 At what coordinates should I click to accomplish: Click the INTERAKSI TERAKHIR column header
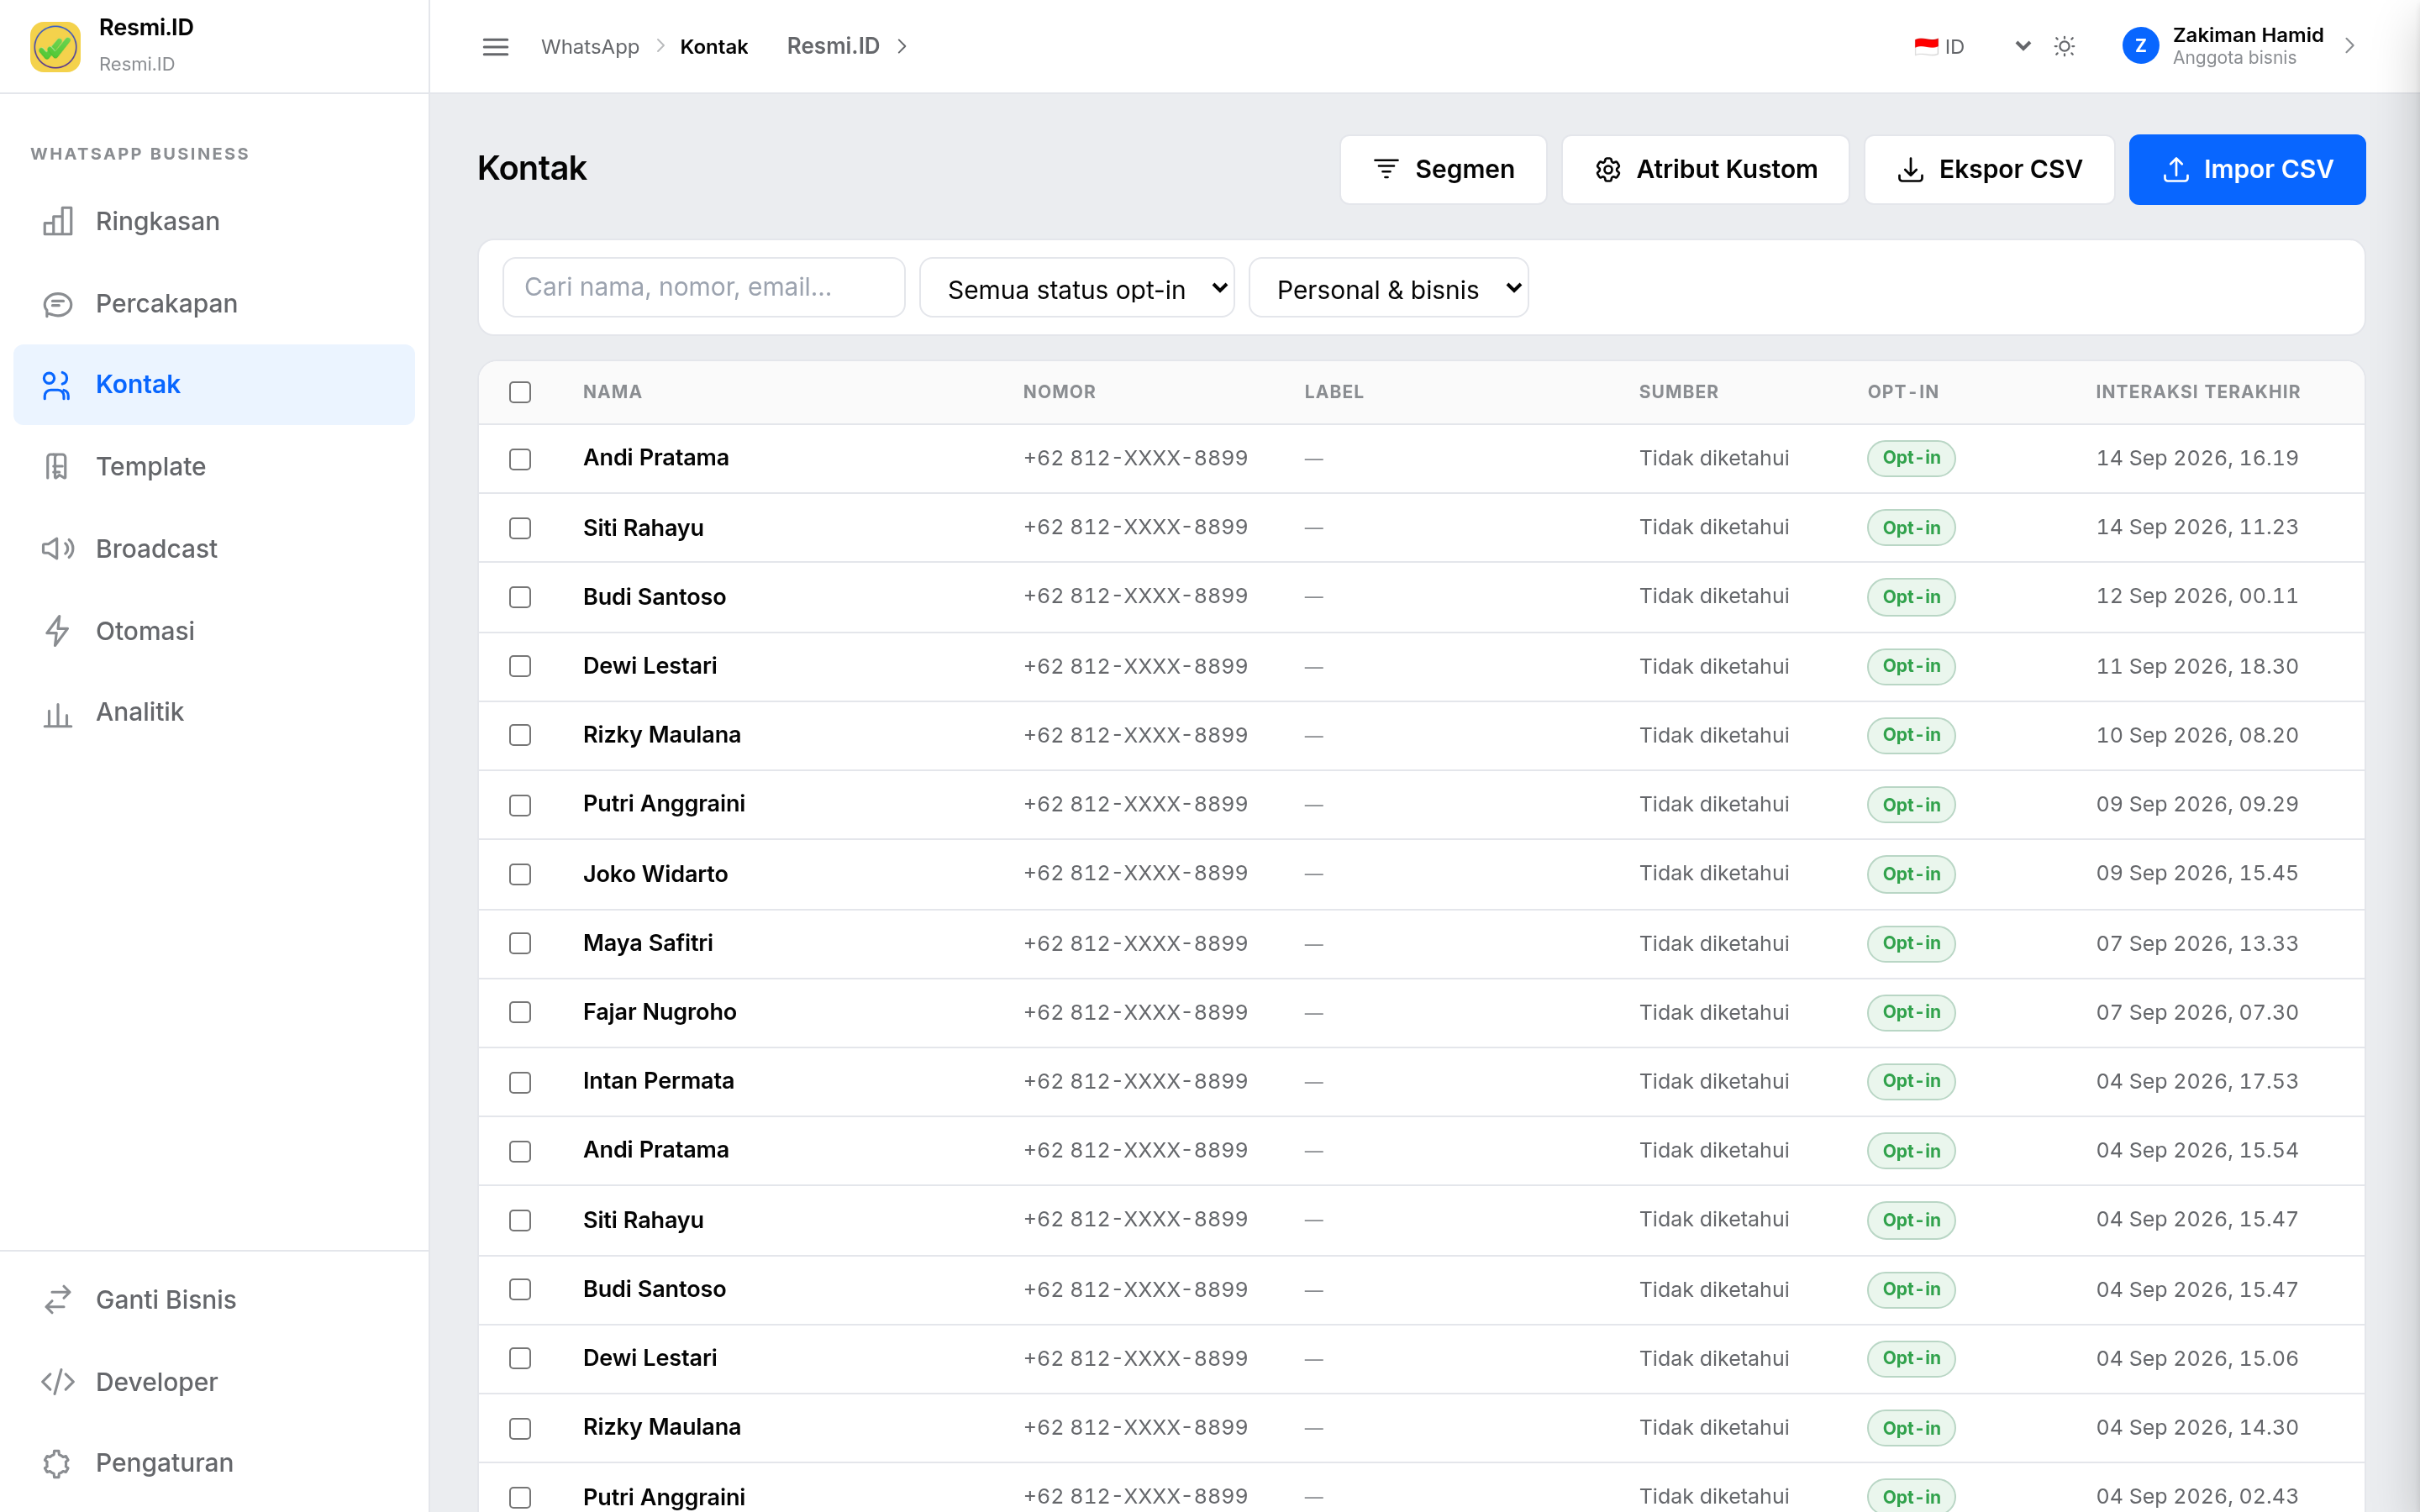coord(2198,392)
